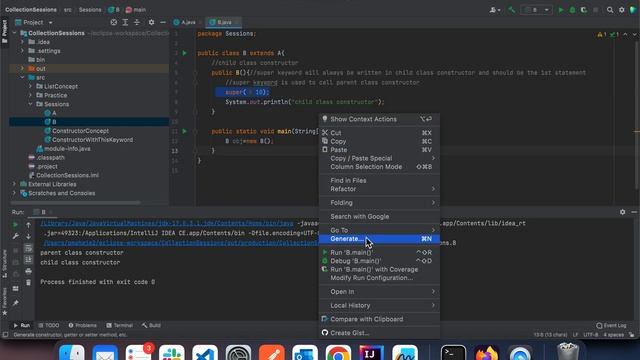Run 'B.main()' from context menu
This screenshot has width=640, height=360.
click(379, 252)
